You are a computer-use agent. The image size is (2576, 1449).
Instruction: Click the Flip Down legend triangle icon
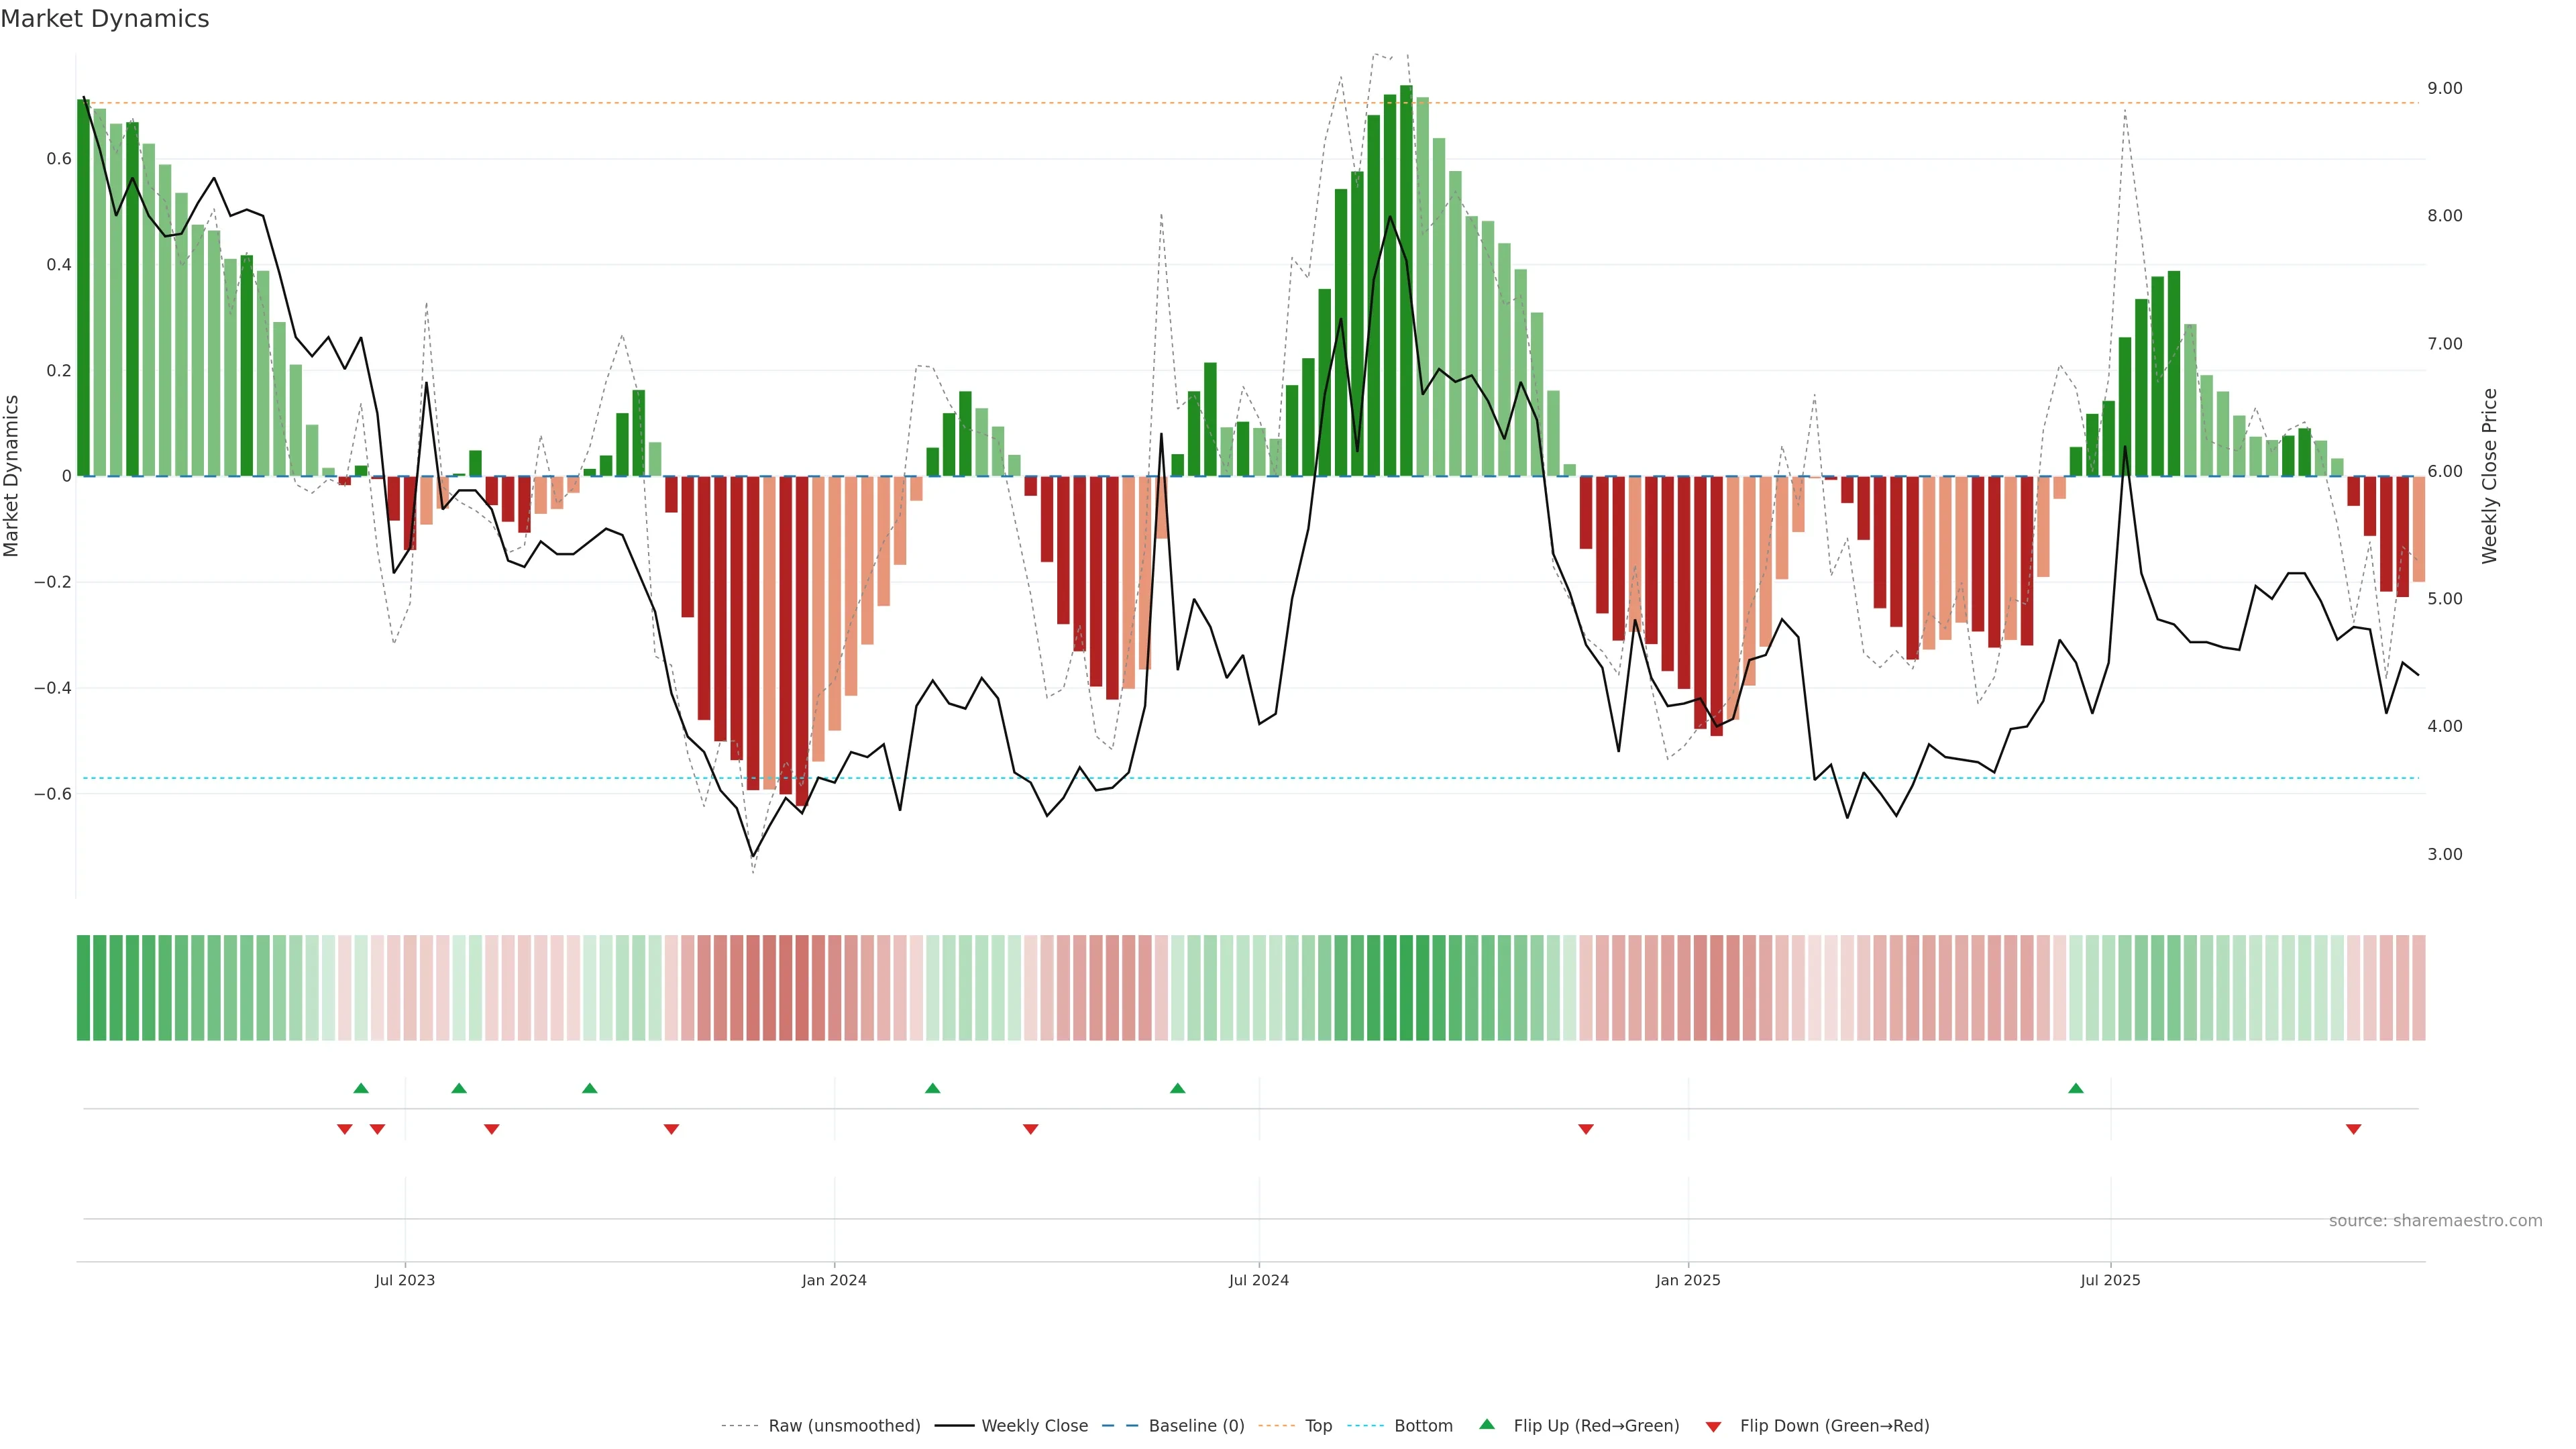coord(1713,1426)
